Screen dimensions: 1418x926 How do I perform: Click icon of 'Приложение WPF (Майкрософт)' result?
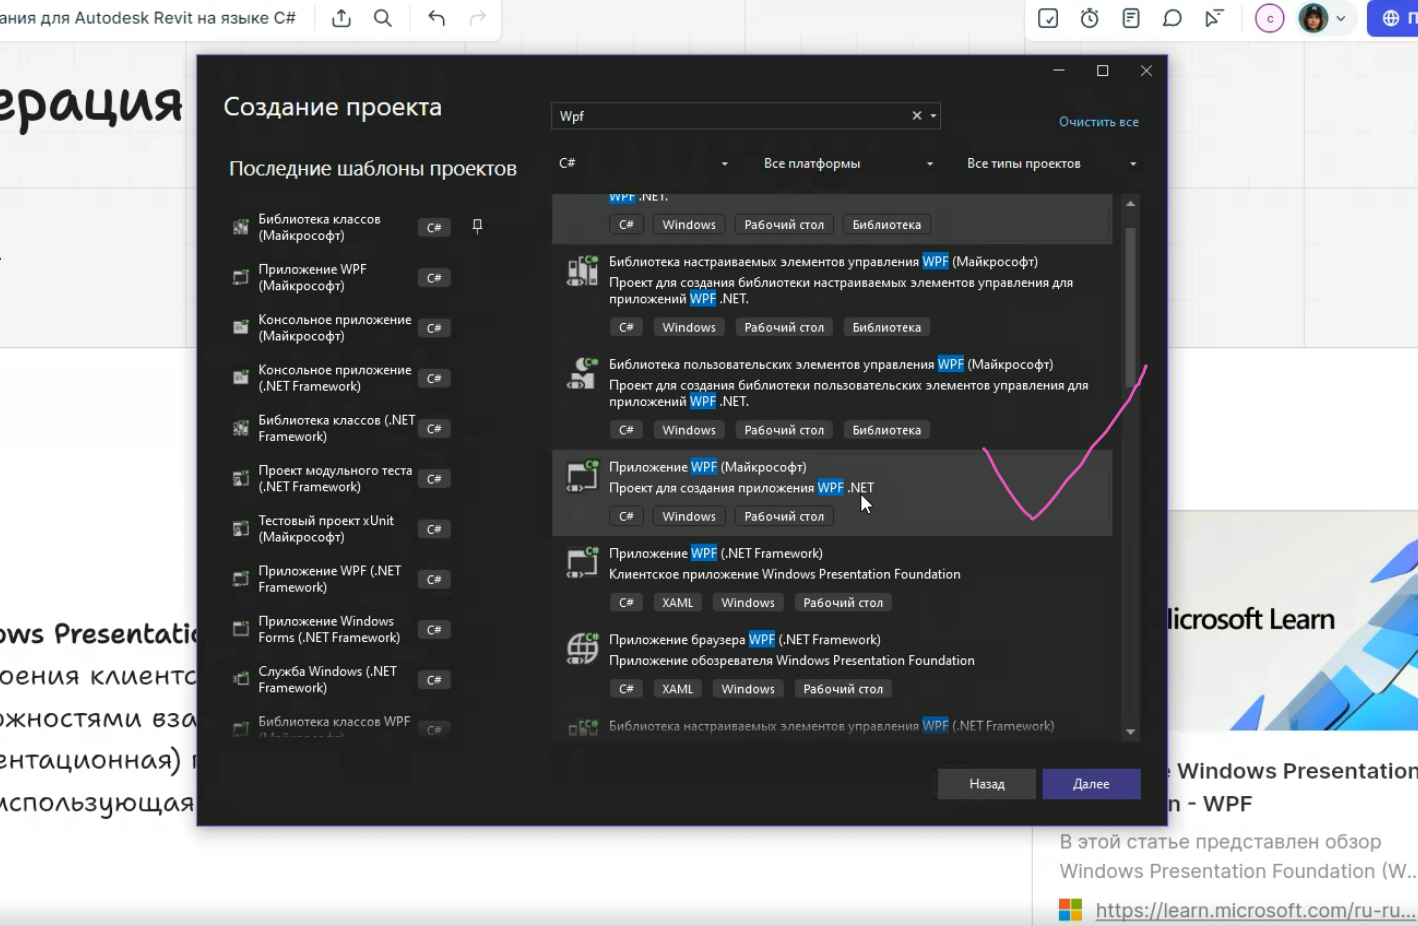(582, 476)
